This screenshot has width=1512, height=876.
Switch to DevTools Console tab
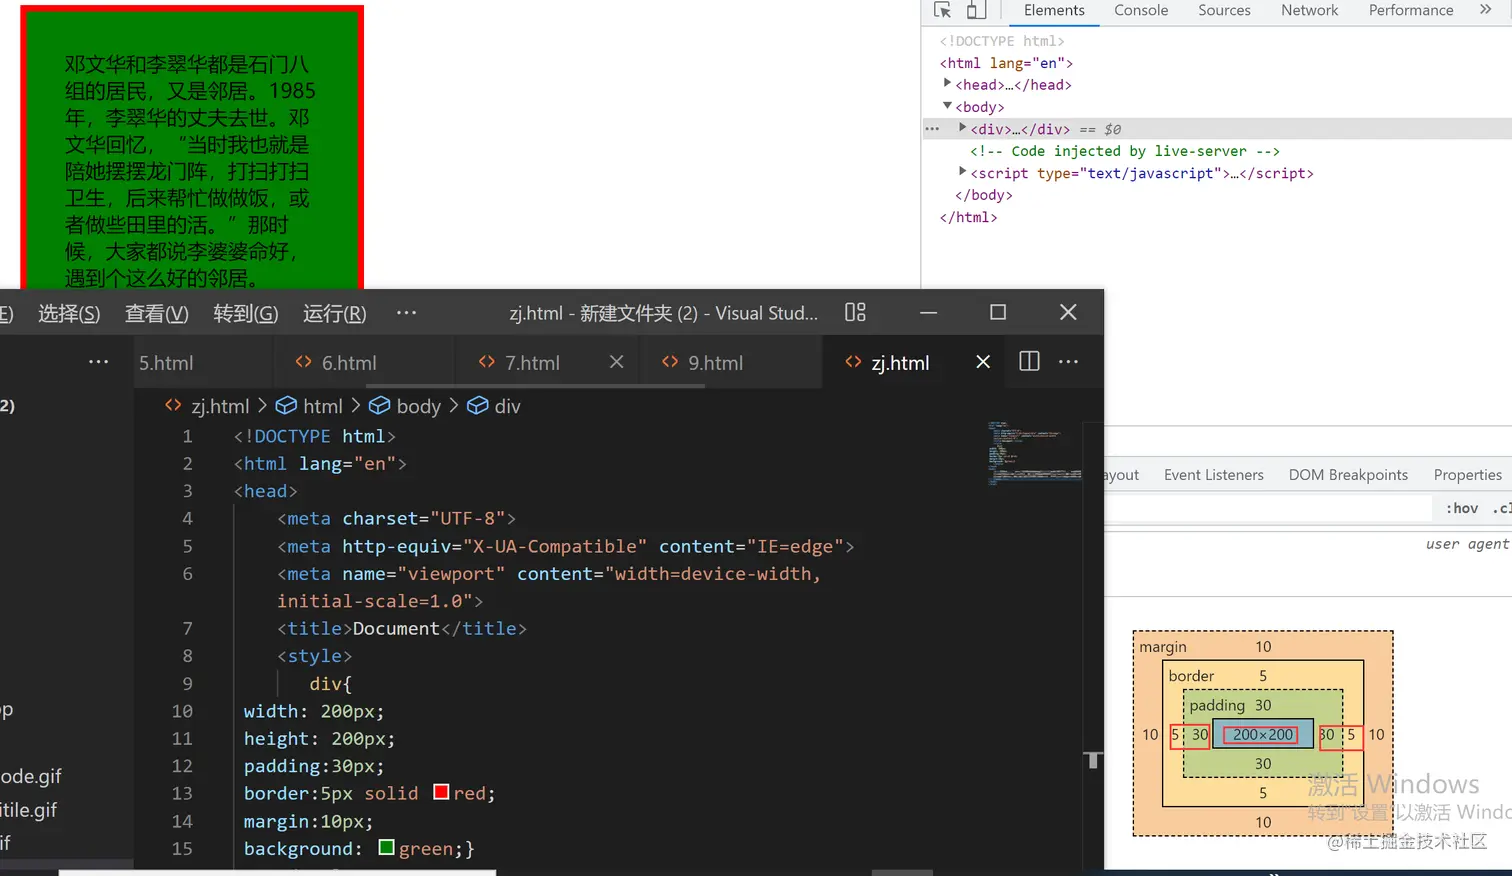pyautogui.click(x=1141, y=10)
